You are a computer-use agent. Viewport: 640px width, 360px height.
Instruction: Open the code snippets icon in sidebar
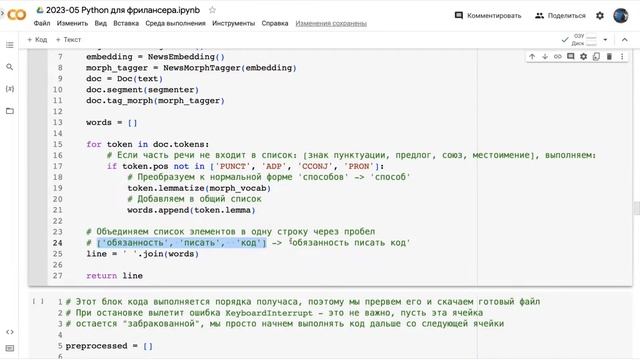tap(10, 332)
